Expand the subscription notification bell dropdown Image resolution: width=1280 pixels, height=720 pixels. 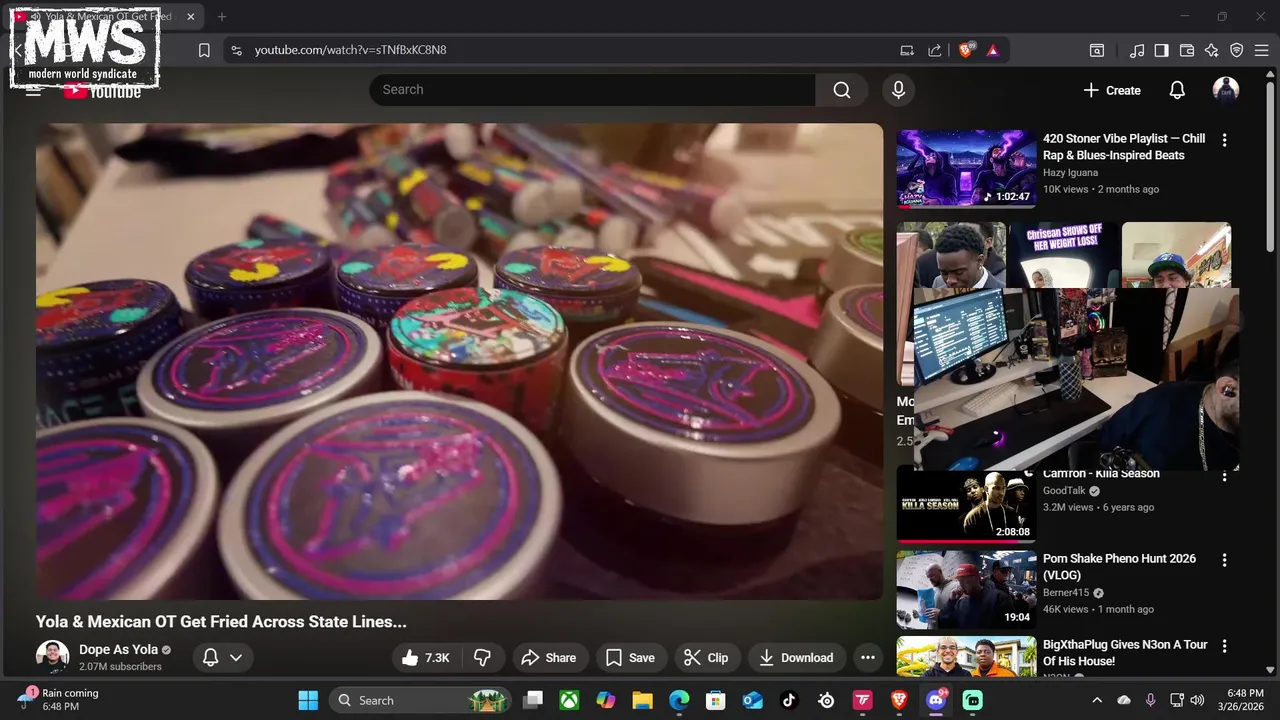[223, 657]
